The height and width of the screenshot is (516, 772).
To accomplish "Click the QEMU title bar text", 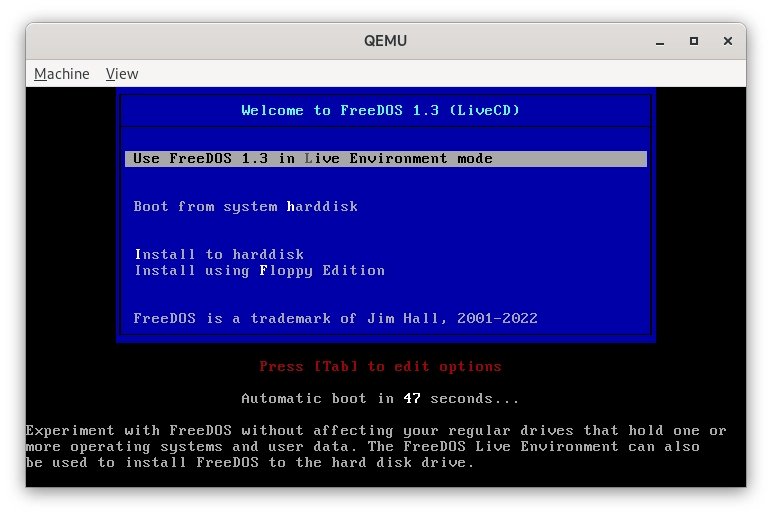I will pos(386,41).
